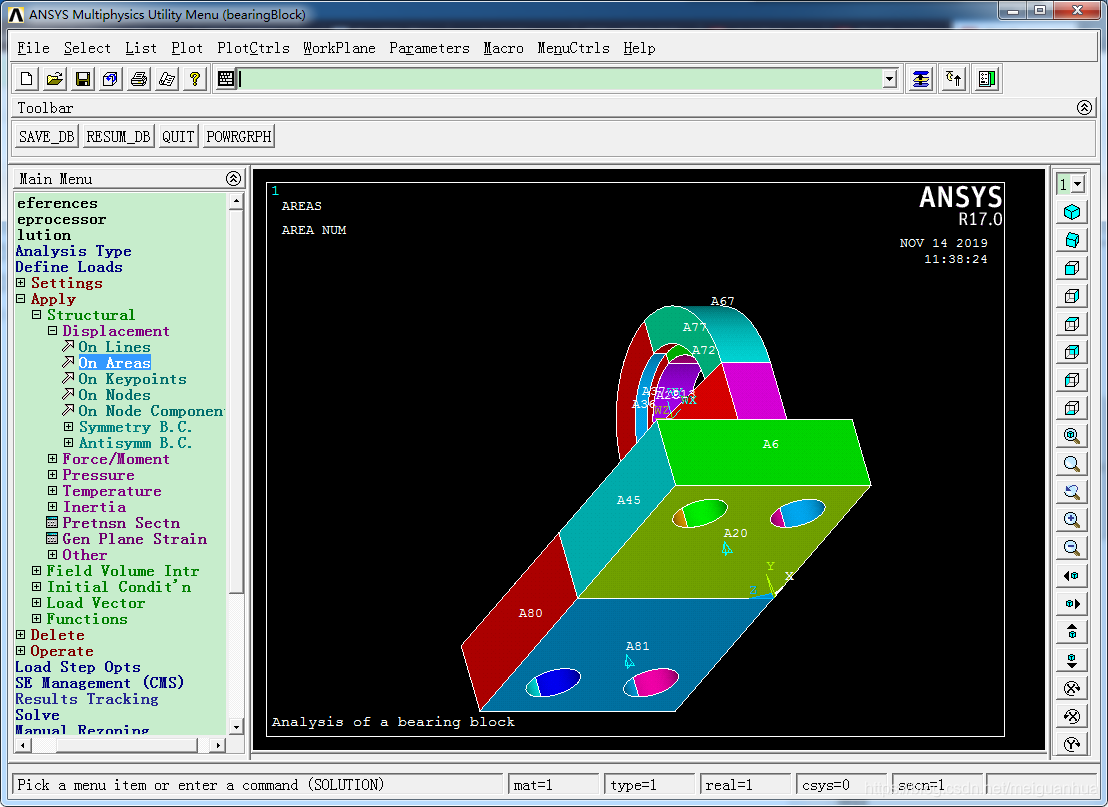The image size is (1108, 807).
Task: Expand the Load Vector branch
Action: click(37, 603)
